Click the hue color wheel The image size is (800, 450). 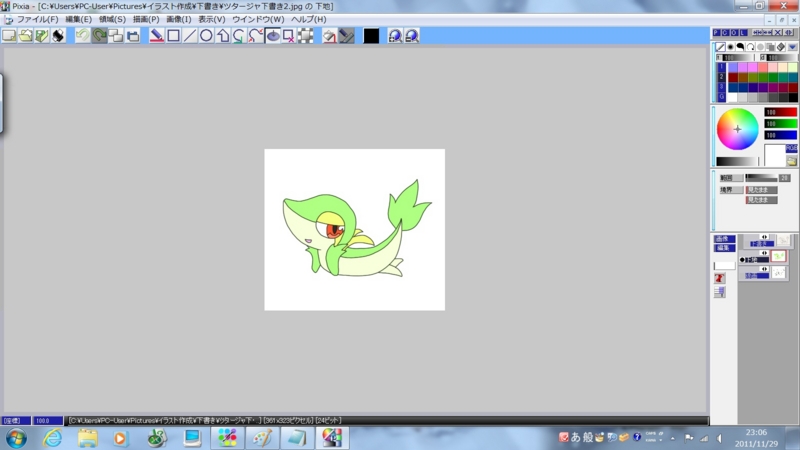737,129
